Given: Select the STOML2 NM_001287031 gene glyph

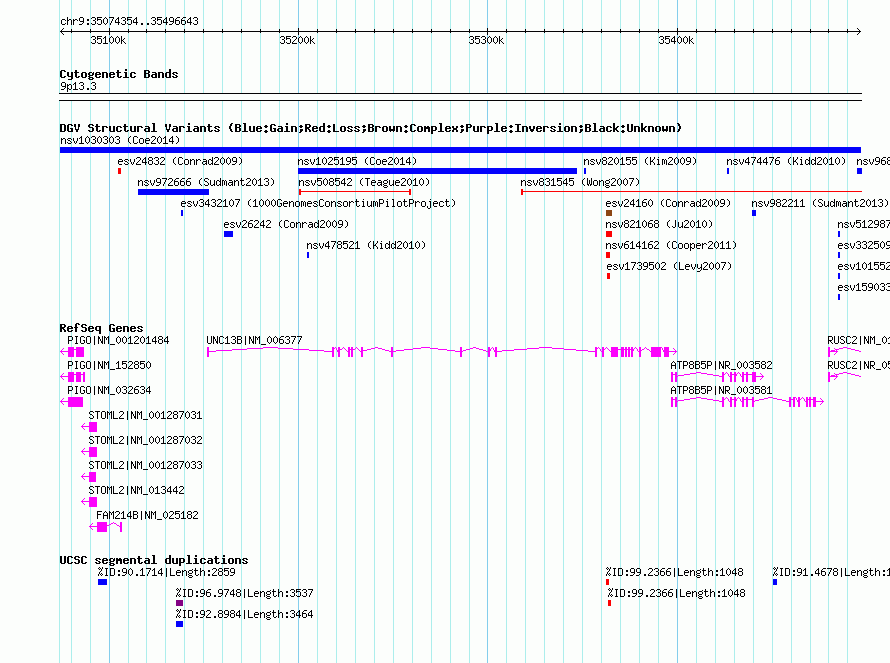Looking at the screenshot, I should [89, 427].
